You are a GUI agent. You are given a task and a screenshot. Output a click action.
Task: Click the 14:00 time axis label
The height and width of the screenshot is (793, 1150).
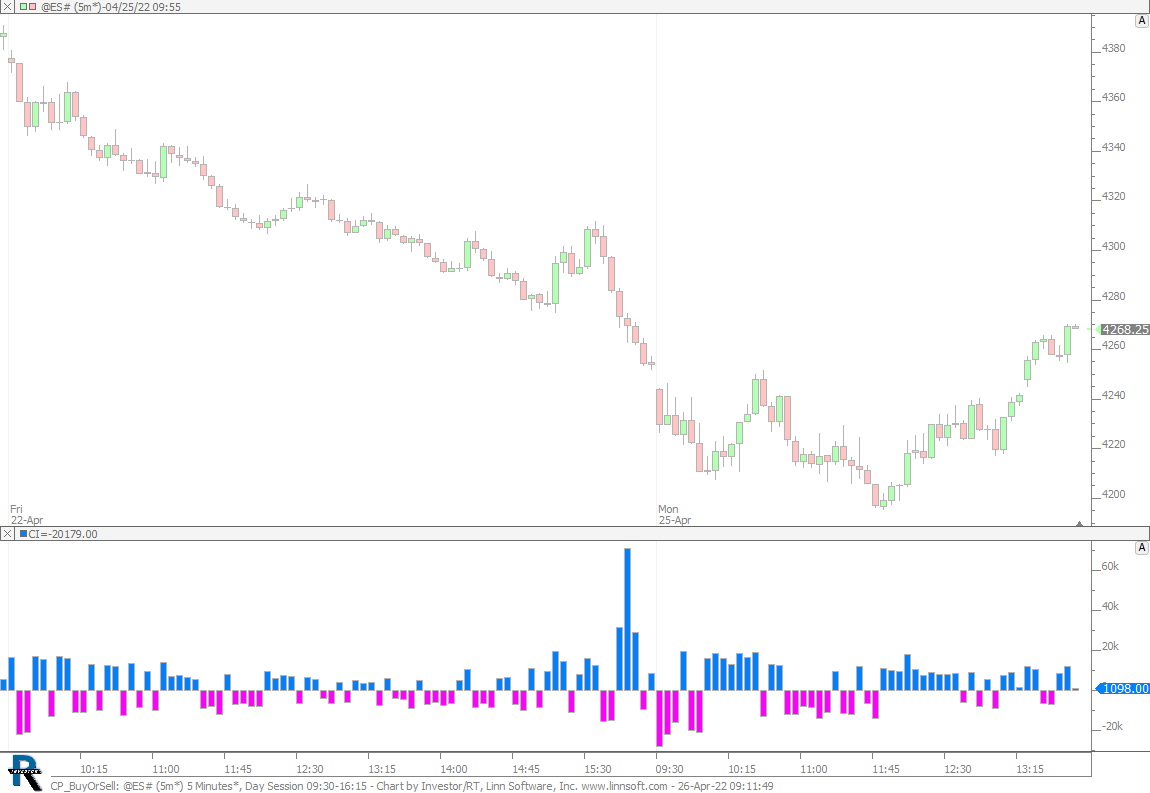tap(453, 769)
